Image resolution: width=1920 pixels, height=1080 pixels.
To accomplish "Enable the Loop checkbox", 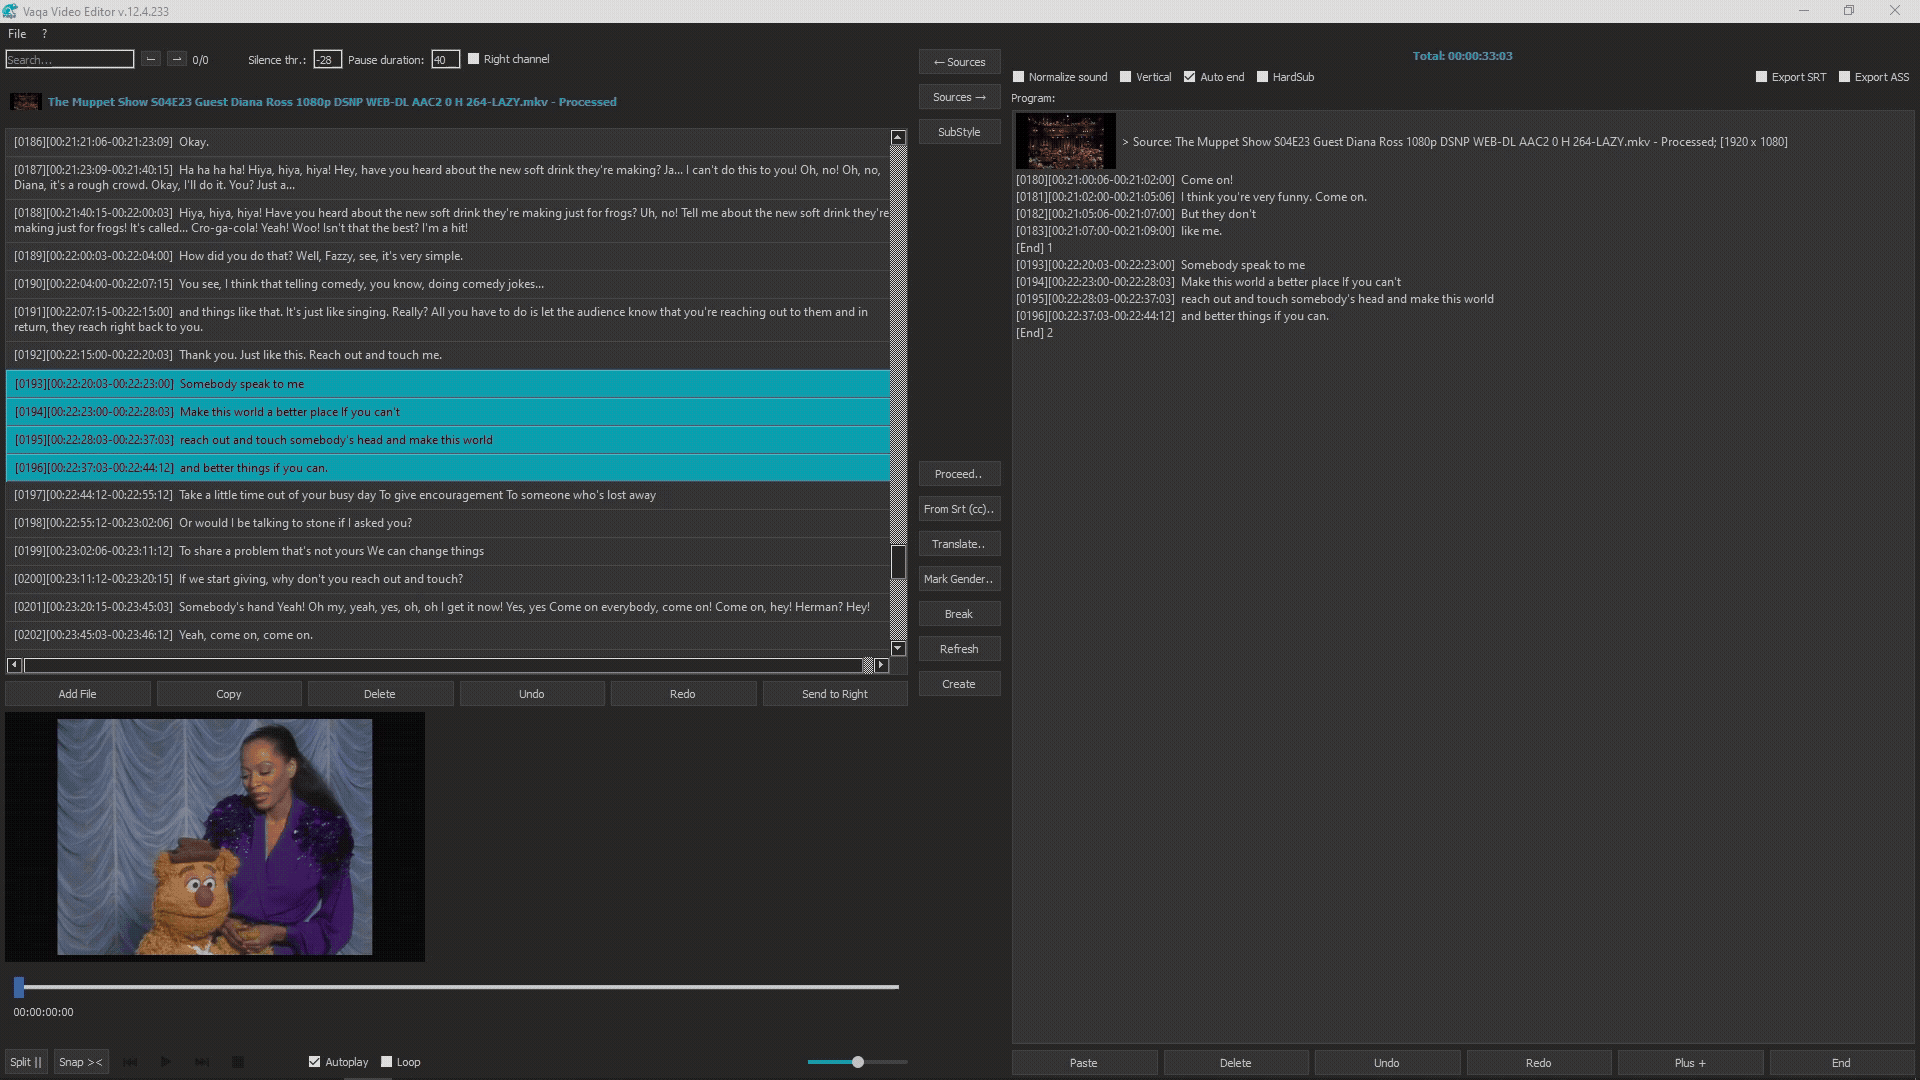I will 386,1062.
